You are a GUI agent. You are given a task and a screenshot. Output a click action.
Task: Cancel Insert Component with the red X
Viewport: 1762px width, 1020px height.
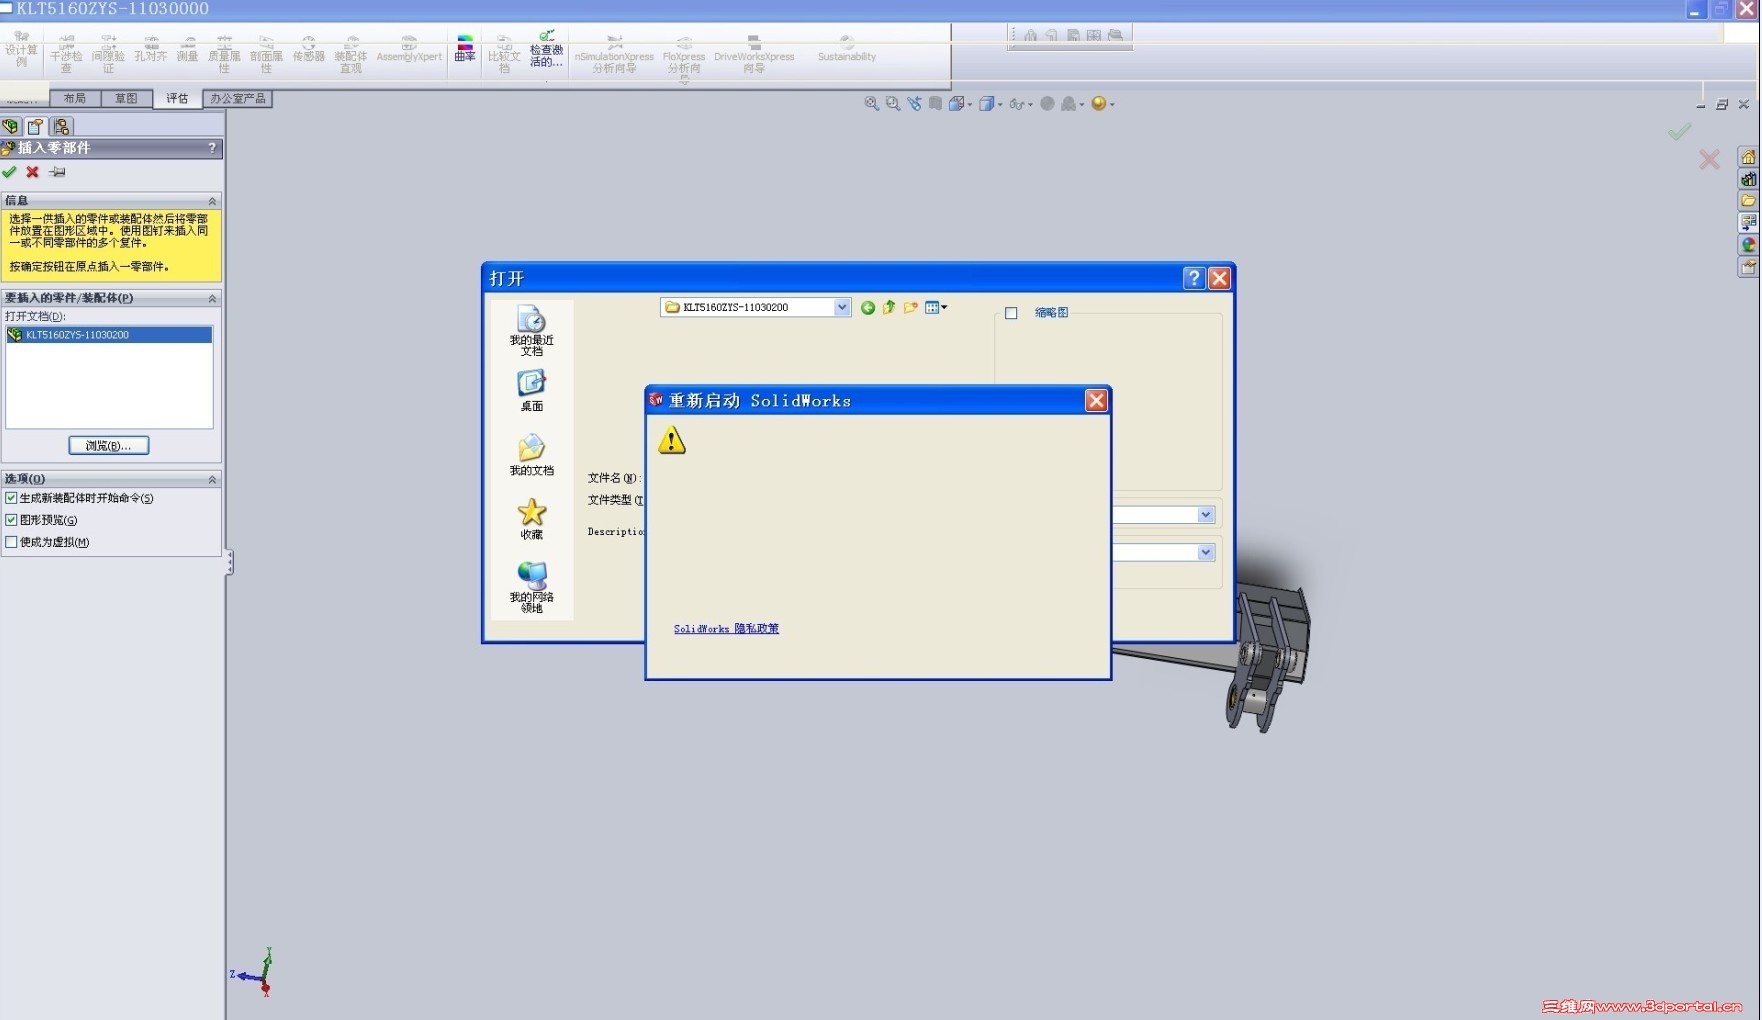coord(32,172)
